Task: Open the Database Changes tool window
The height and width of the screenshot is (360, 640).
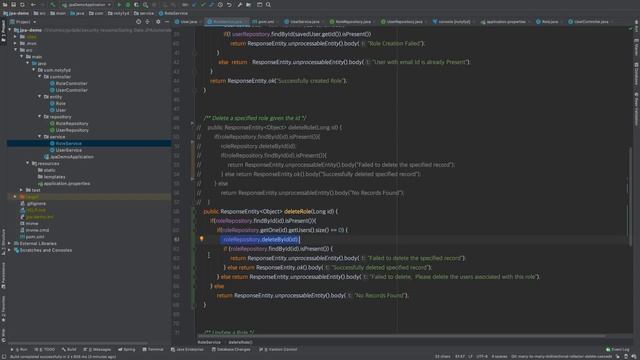Action: [231, 349]
